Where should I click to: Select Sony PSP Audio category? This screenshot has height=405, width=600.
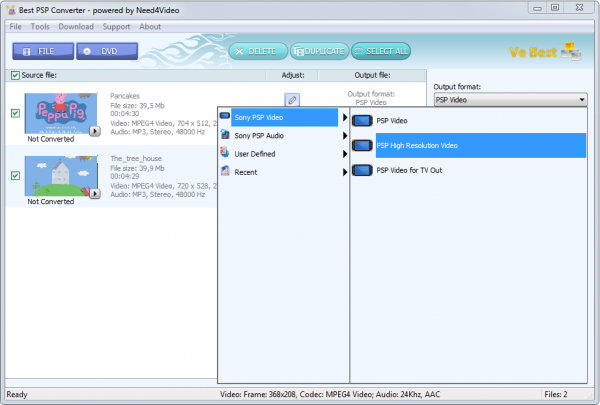coord(284,136)
